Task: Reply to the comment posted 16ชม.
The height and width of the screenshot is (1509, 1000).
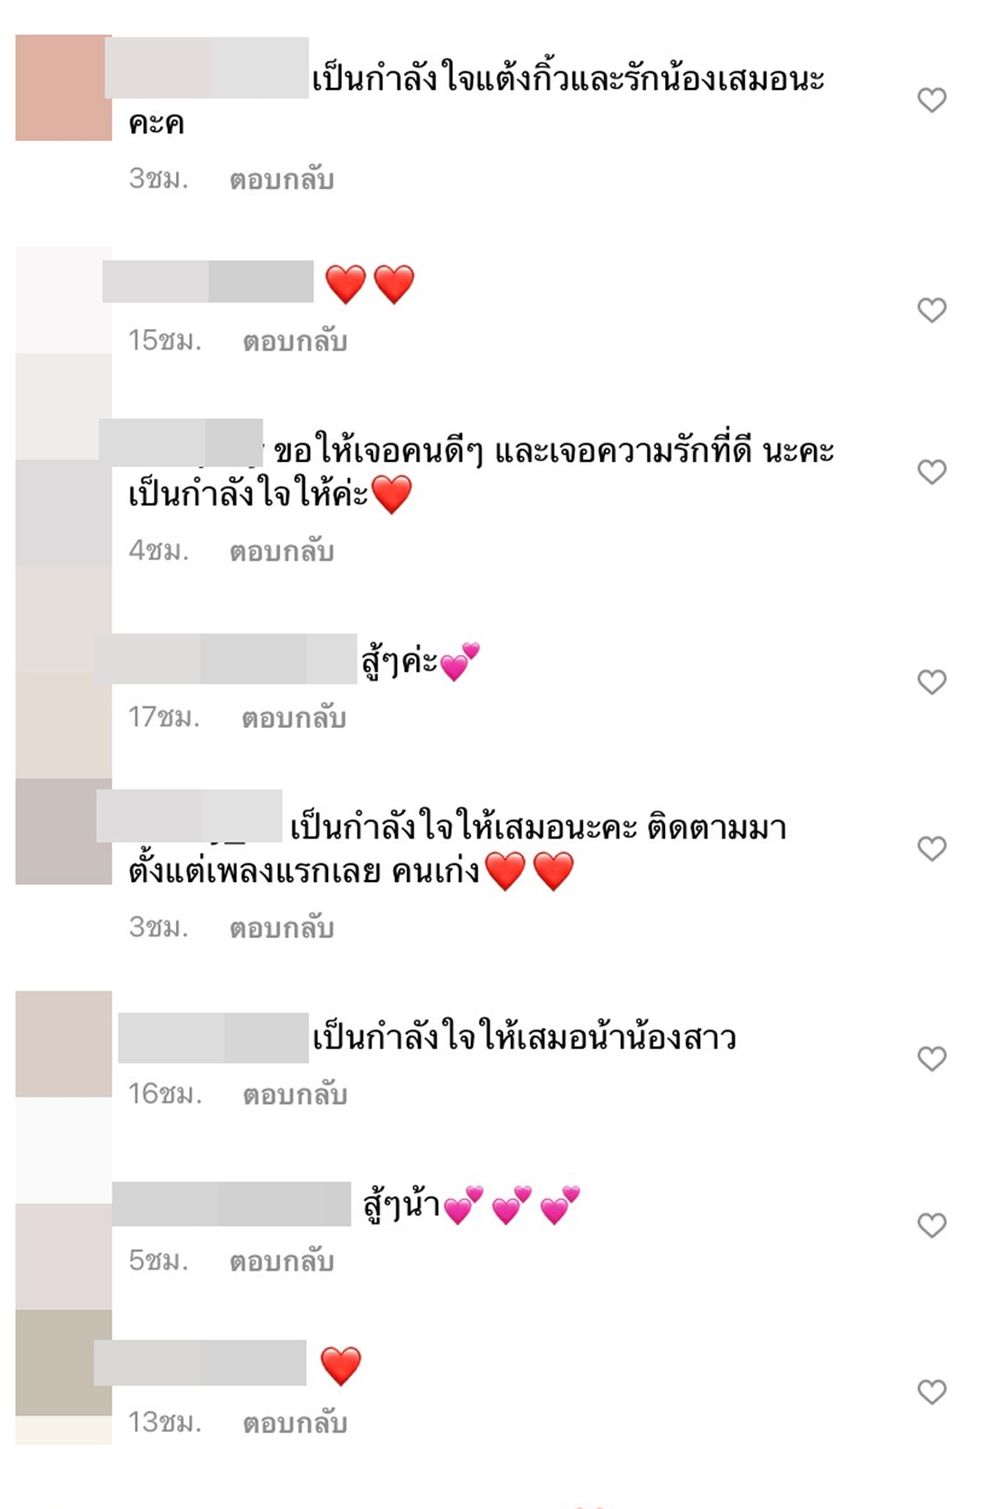Action: click(294, 1095)
